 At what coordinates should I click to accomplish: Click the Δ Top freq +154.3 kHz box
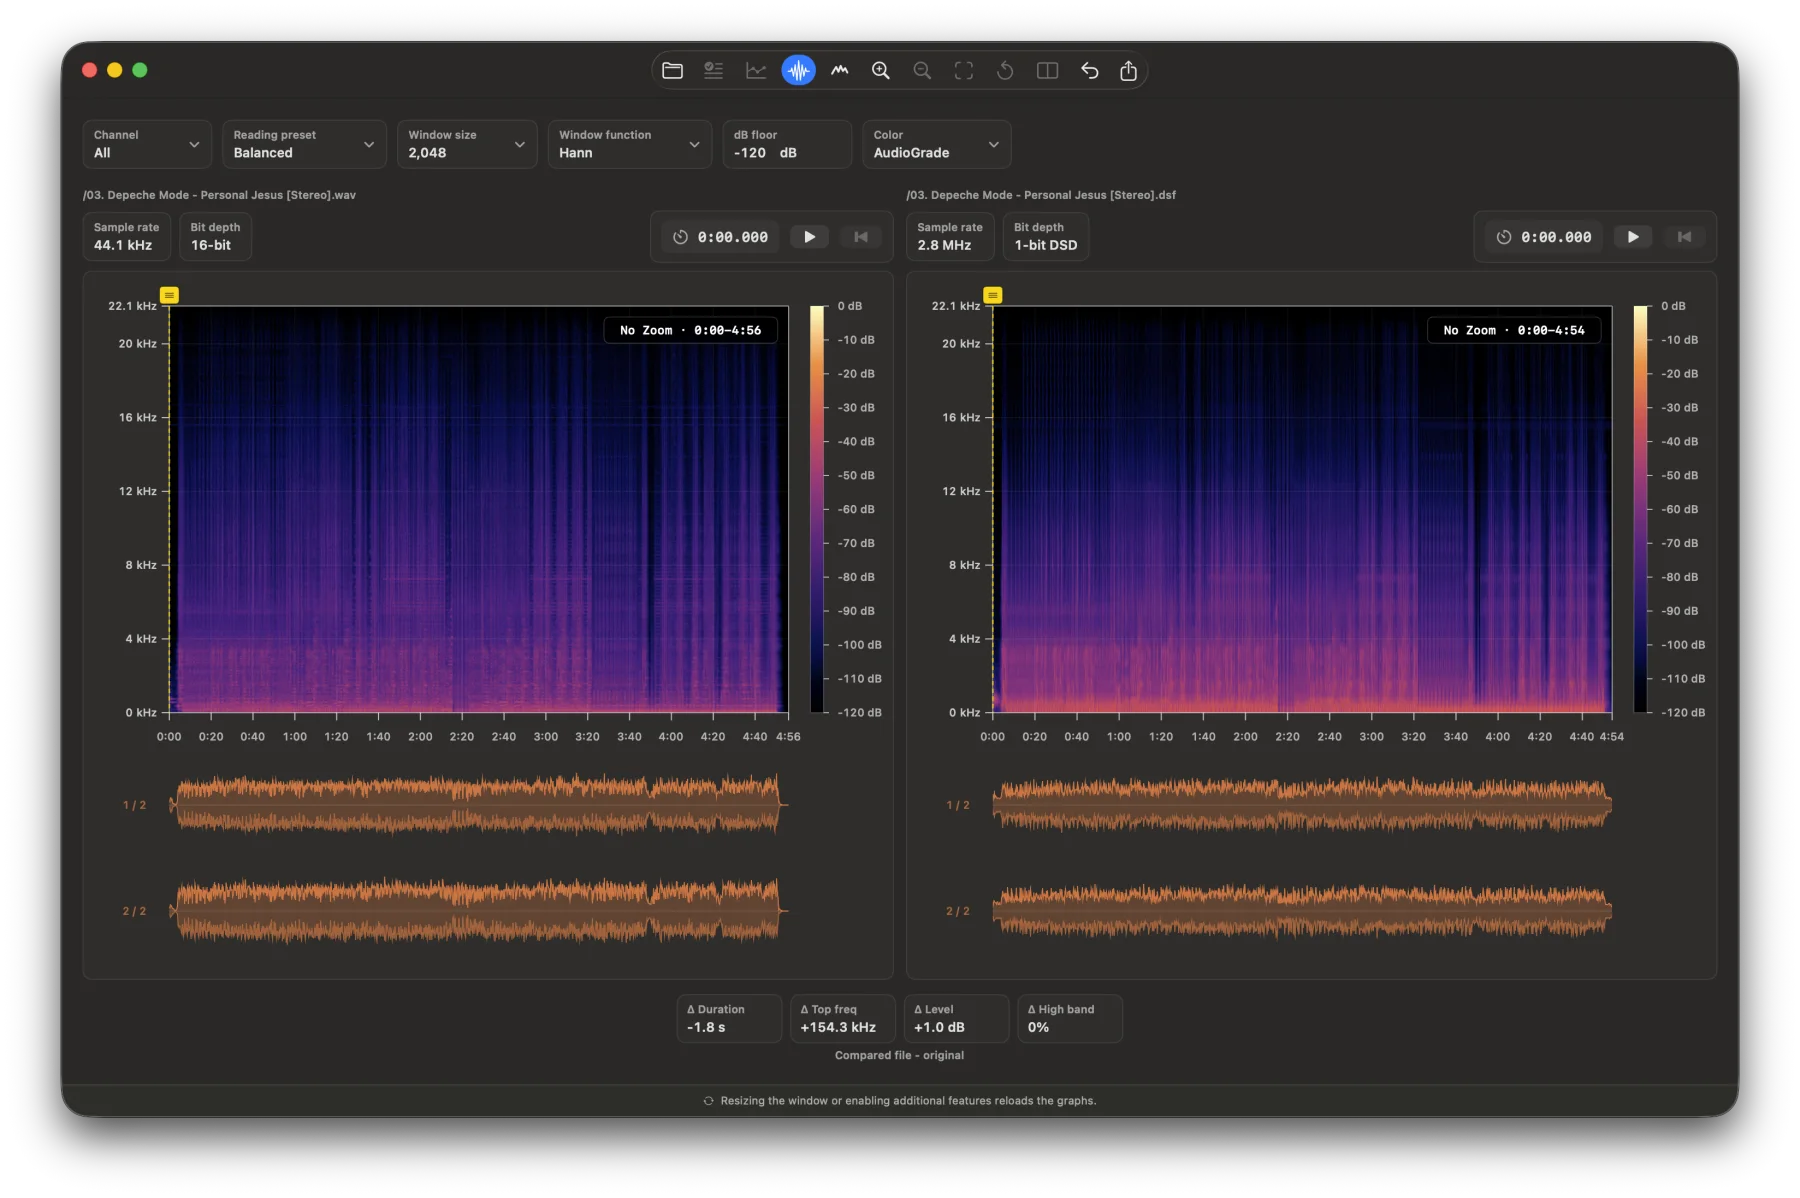[x=842, y=1018]
